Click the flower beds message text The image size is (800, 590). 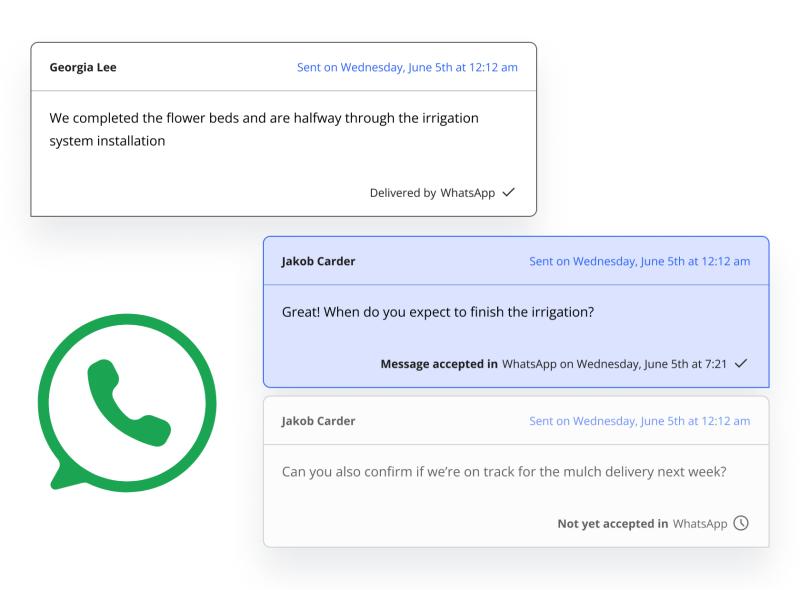[264, 129]
